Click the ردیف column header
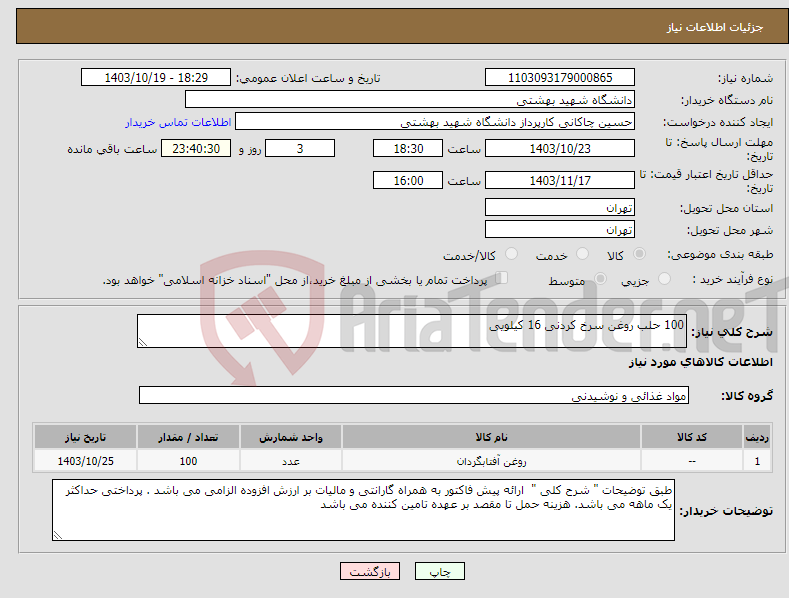Image resolution: width=789 pixels, height=598 pixels. [x=757, y=437]
